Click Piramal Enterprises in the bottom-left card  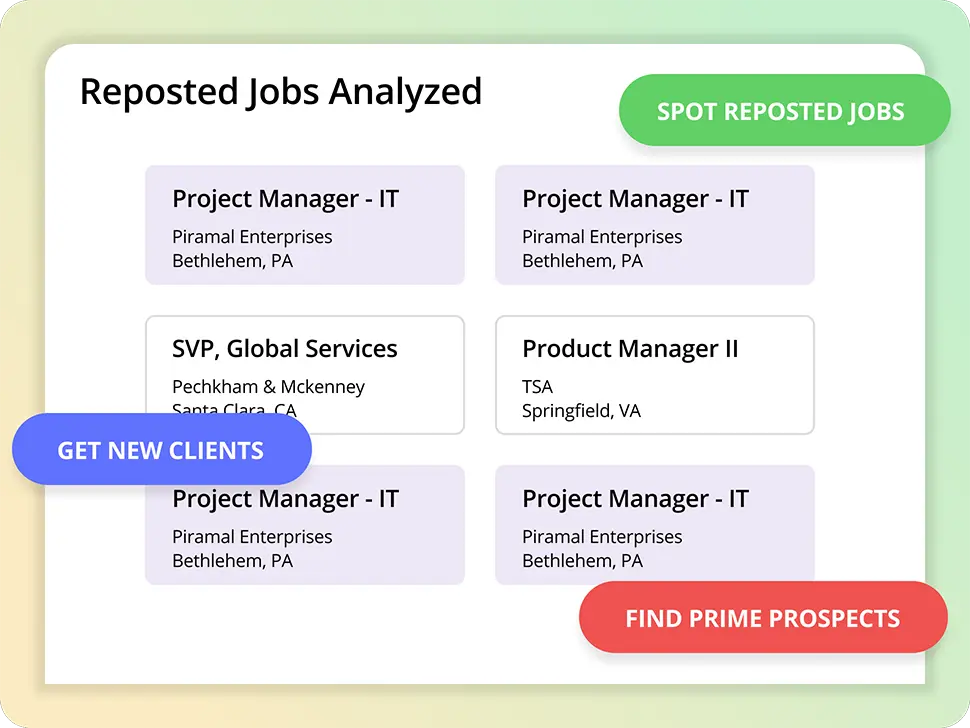(x=252, y=537)
